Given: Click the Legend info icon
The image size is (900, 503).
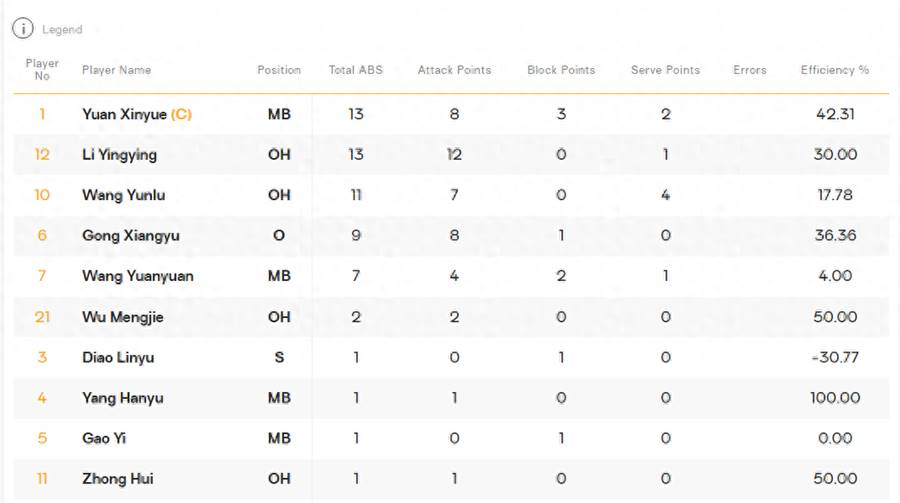Looking at the screenshot, I should point(23,29).
